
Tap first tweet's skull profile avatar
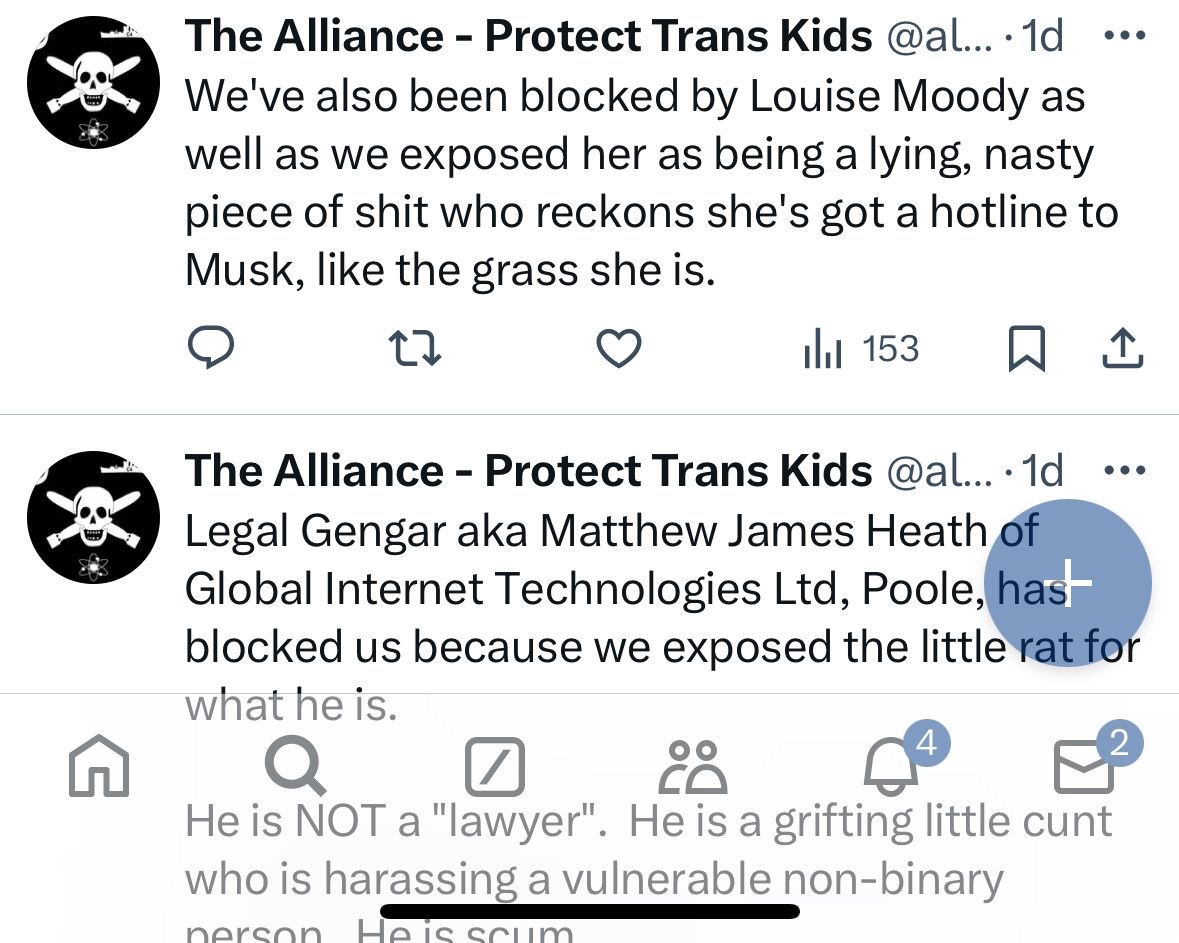pos(93,82)
